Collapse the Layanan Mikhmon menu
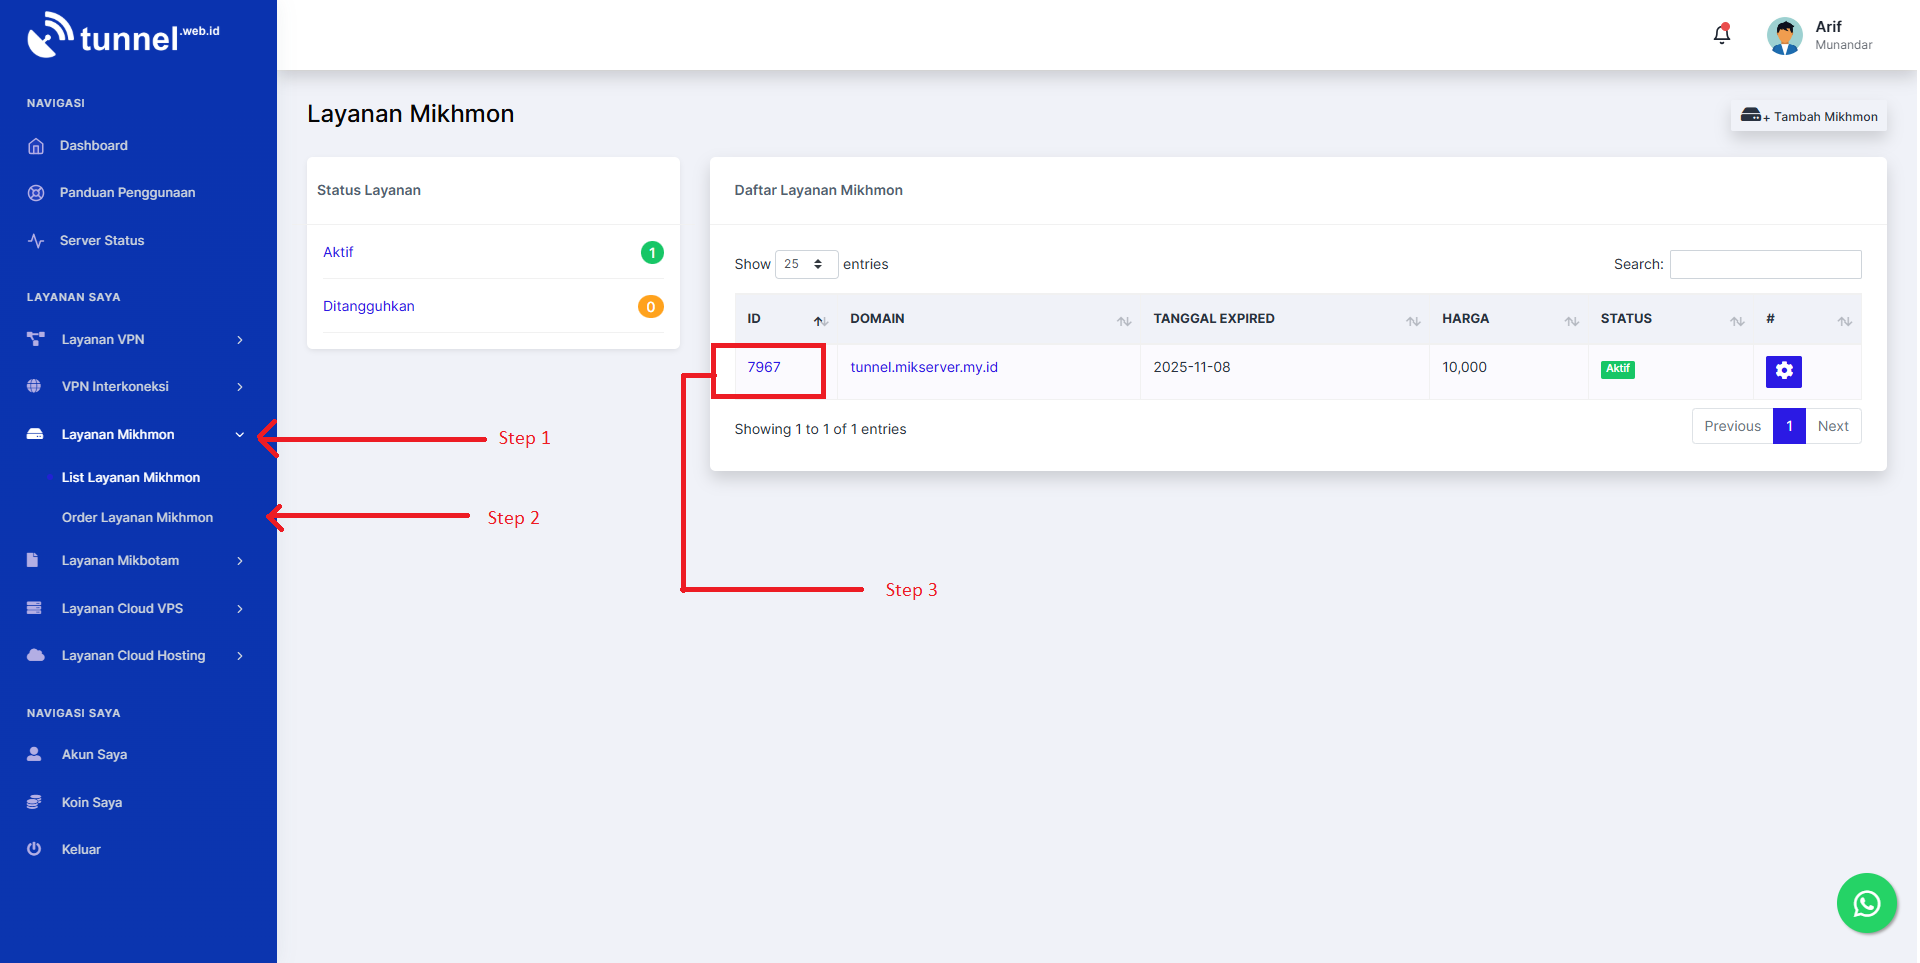The width and height of the screenshot is (1920, 963). coord(138,435)
